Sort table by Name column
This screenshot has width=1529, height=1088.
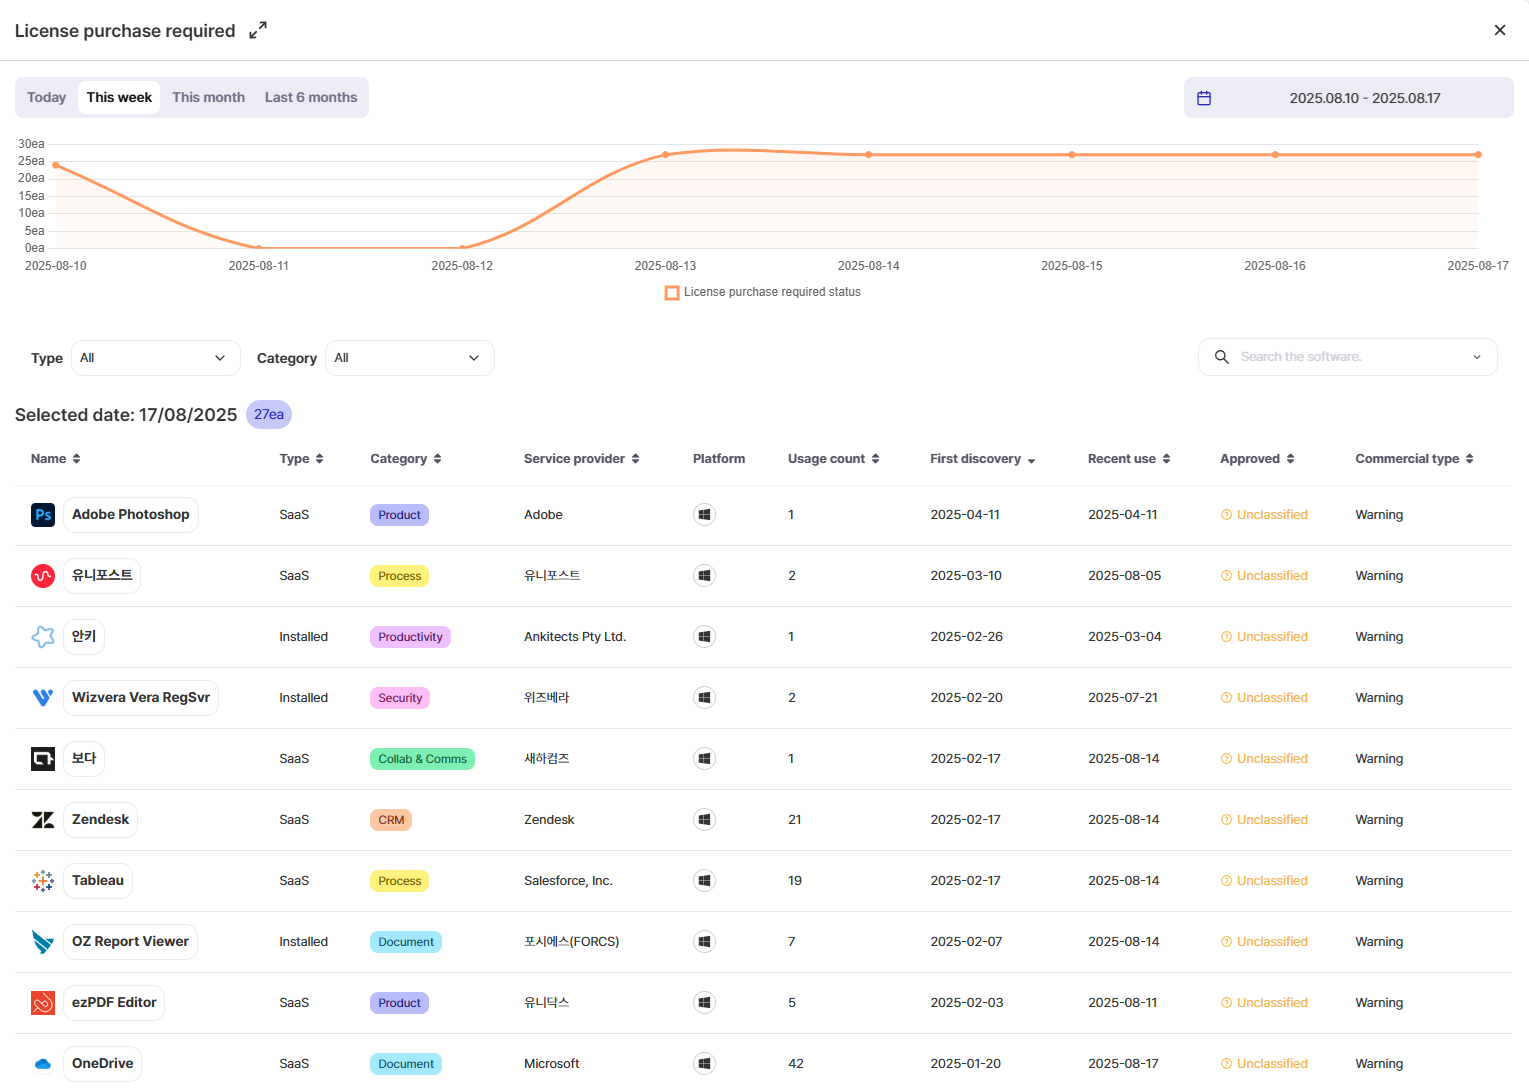(x=56, y=459)
